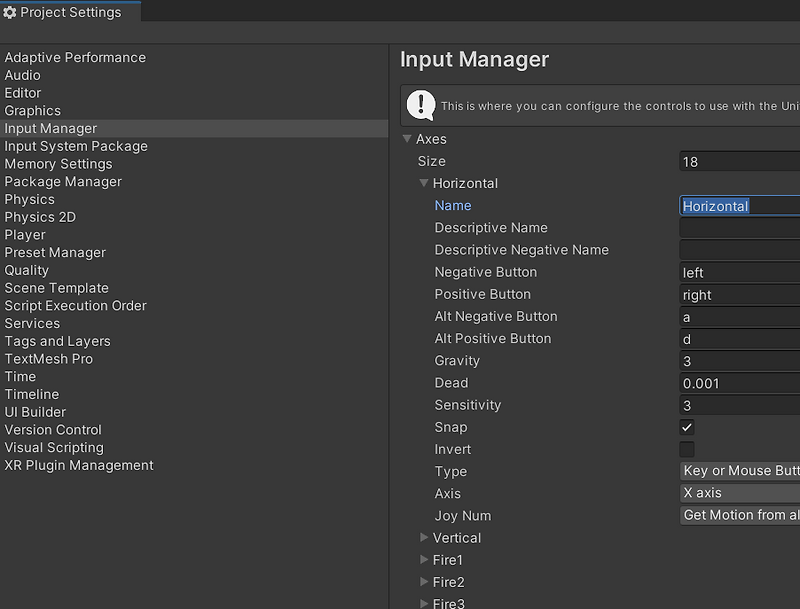Open the Type dropdown for Horizontal
Screen dimensions: 800x609
click(x=739, y=470)
